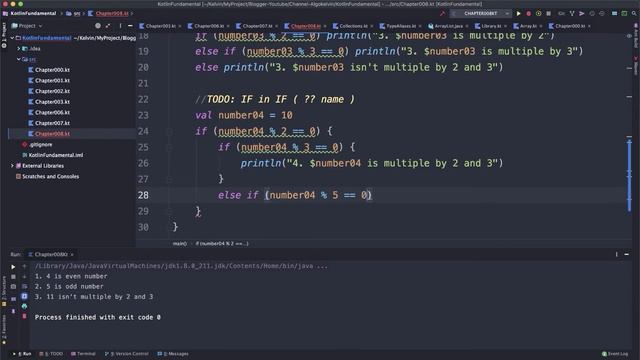Image resolution: width=640 pixels, height=360 pixels.
Task: Open the Event Log
Action: [615, 354]
